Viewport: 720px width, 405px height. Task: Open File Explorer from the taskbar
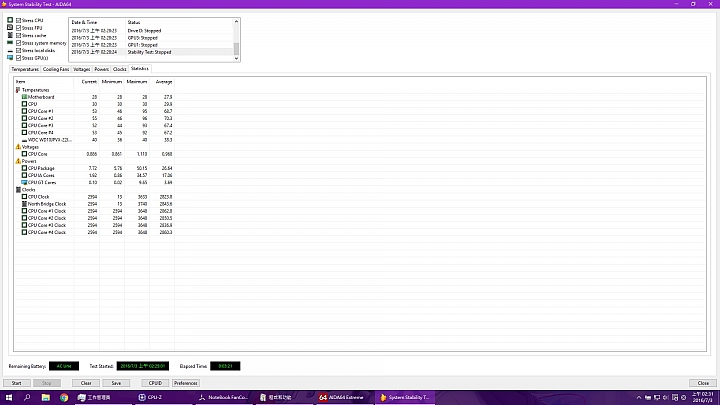point(45,398)
